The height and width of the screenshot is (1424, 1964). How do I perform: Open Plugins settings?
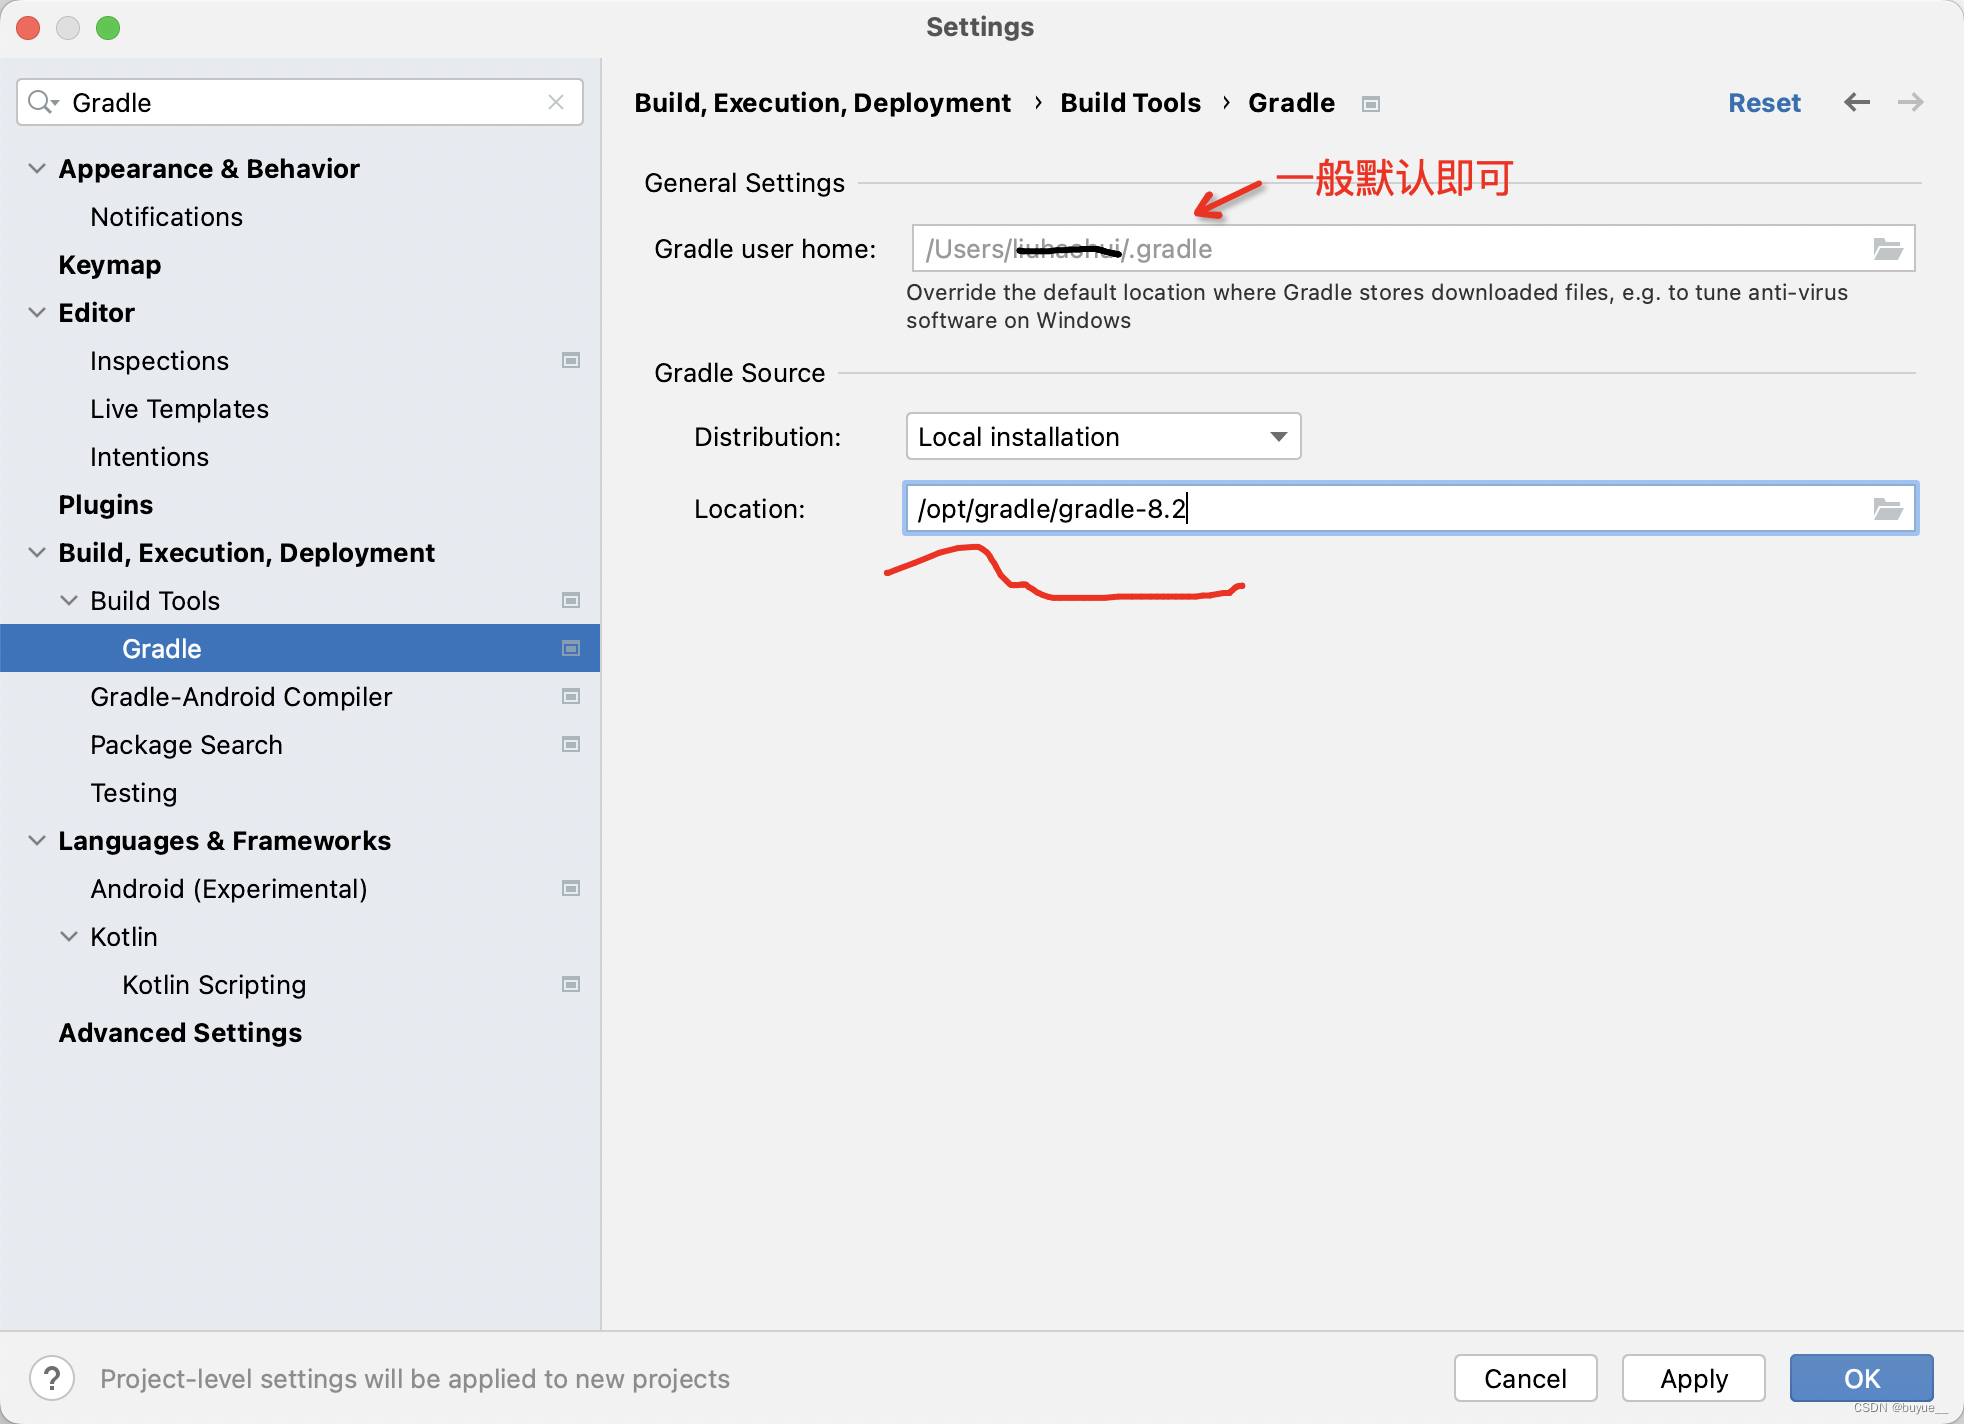(105, 505)
